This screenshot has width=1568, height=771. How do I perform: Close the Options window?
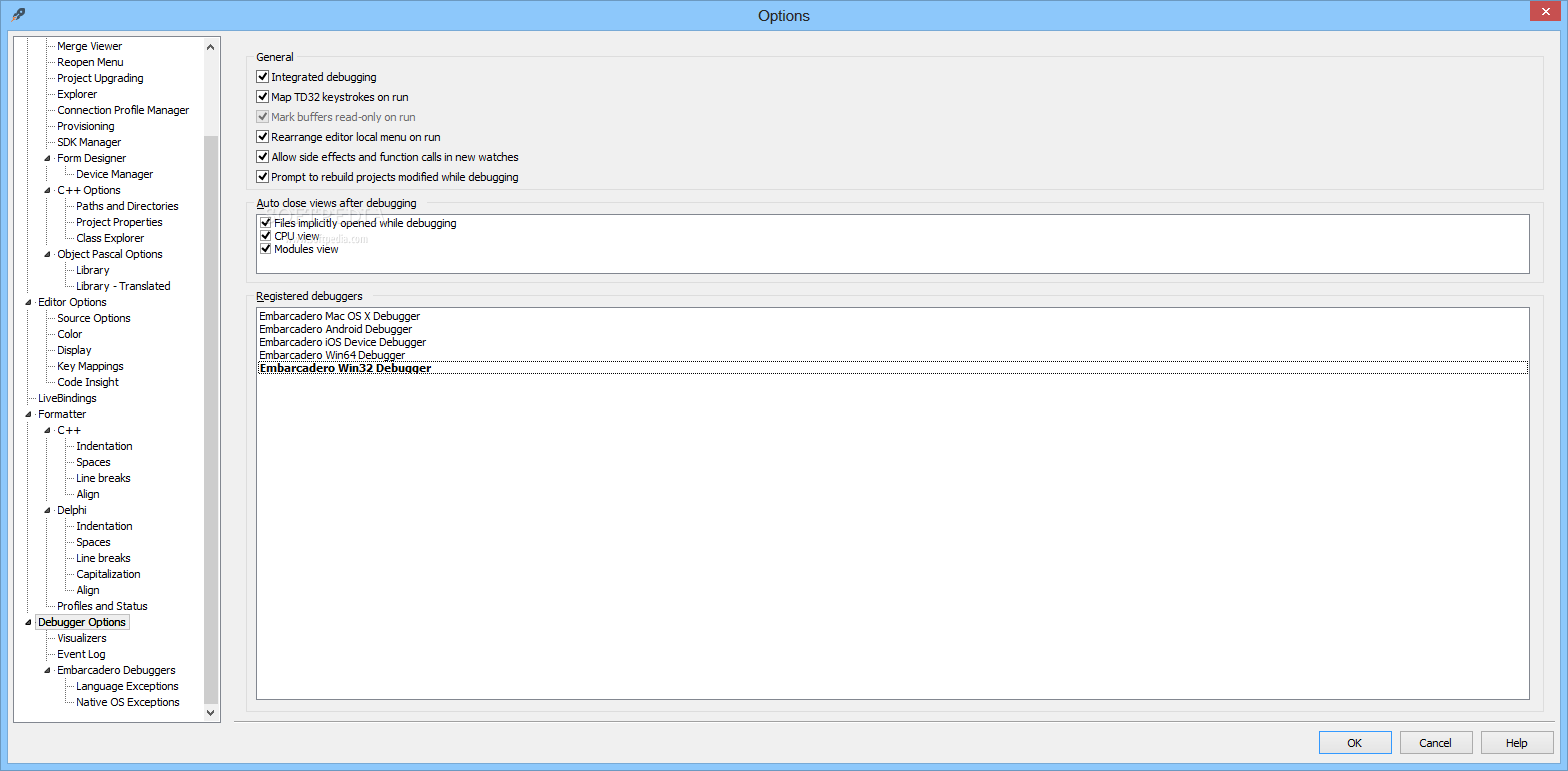[x=1544, y=12]
